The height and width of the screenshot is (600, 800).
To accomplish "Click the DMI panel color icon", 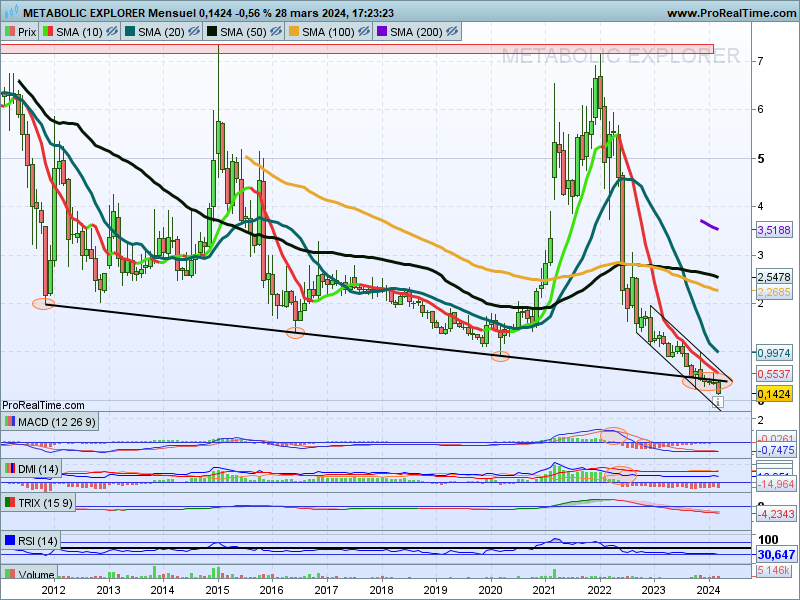I will coord(10,468).
